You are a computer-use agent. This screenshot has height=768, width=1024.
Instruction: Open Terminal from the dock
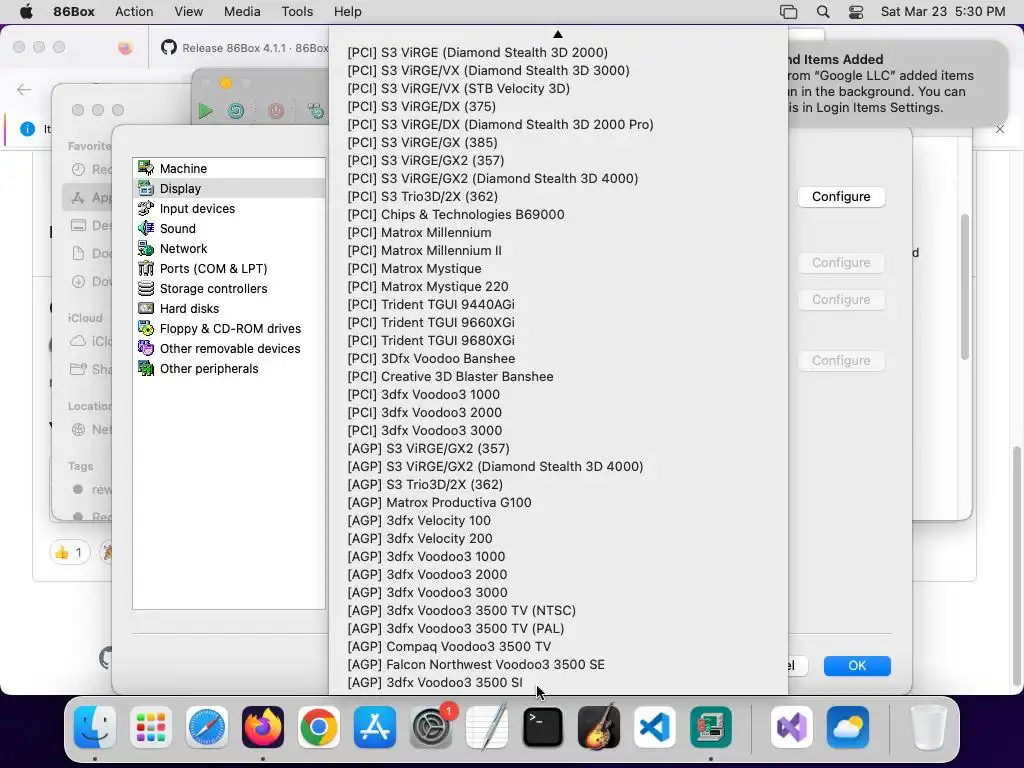[543, 727]
